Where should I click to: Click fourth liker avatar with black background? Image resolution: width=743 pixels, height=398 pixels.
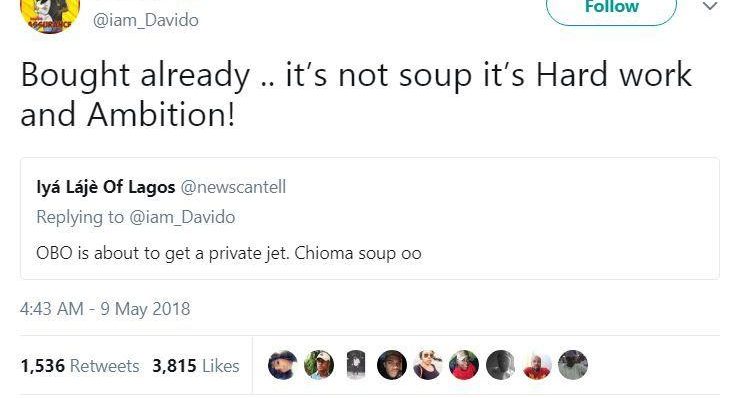click(x=391, y=365)
